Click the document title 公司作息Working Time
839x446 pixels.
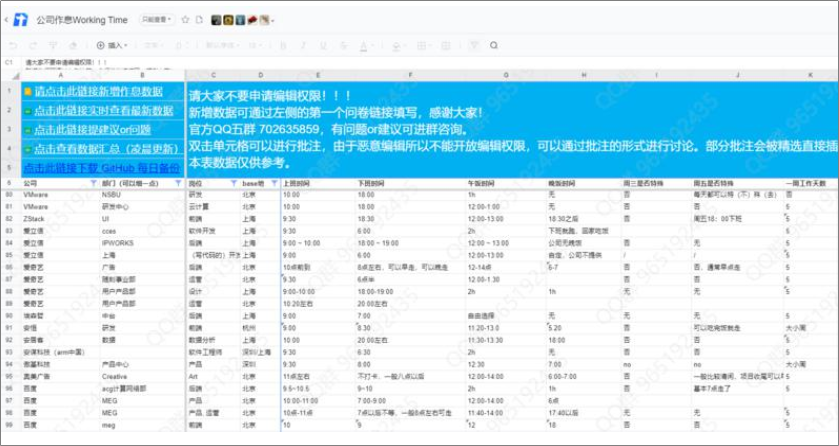82,20
